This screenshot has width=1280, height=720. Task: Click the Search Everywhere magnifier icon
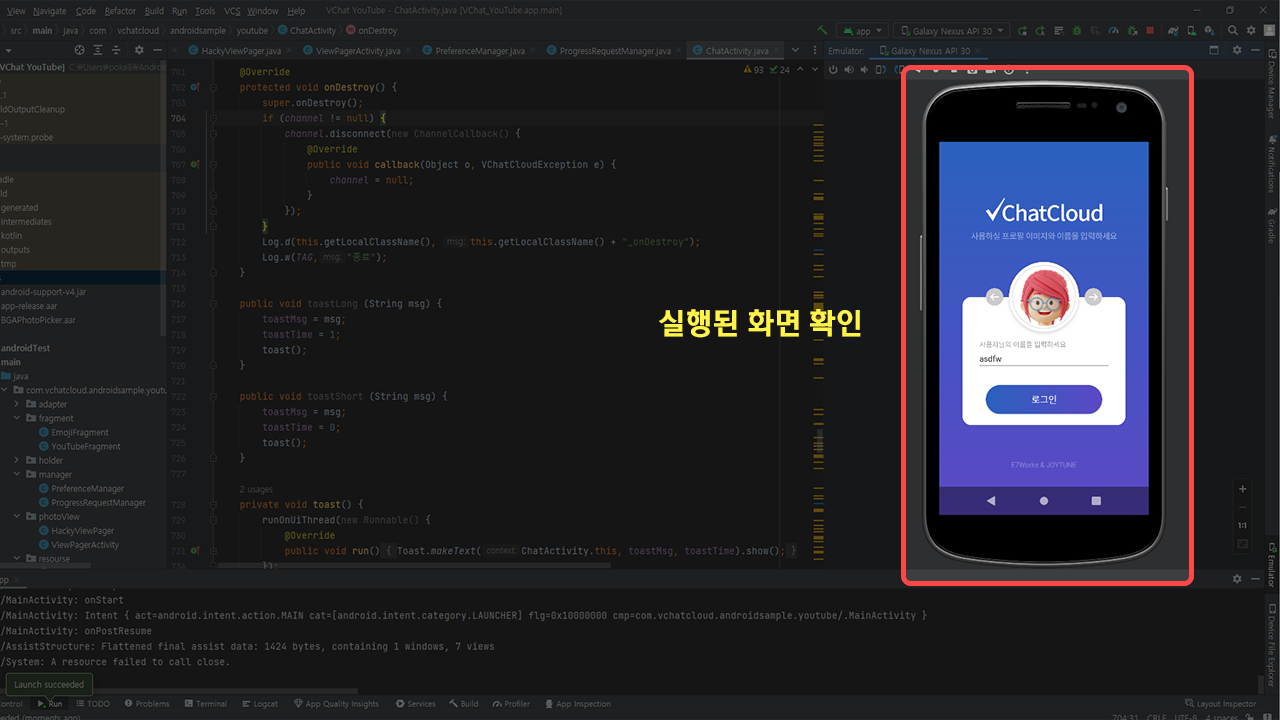pyautogui.click(x=1233, y=30)
